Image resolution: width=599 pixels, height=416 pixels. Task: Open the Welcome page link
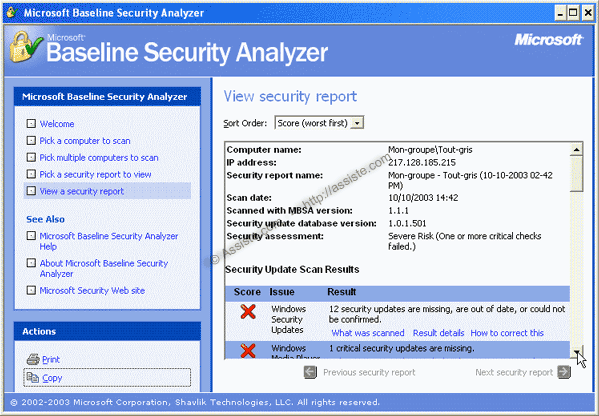pyautogui.click(x=57, y=124)
